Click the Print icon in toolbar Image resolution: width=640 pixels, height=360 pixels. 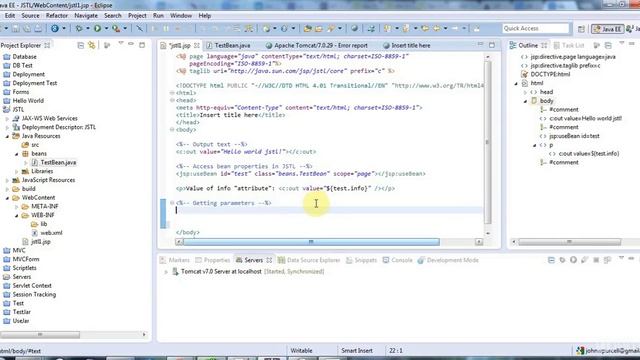click(x=38, y=29)
